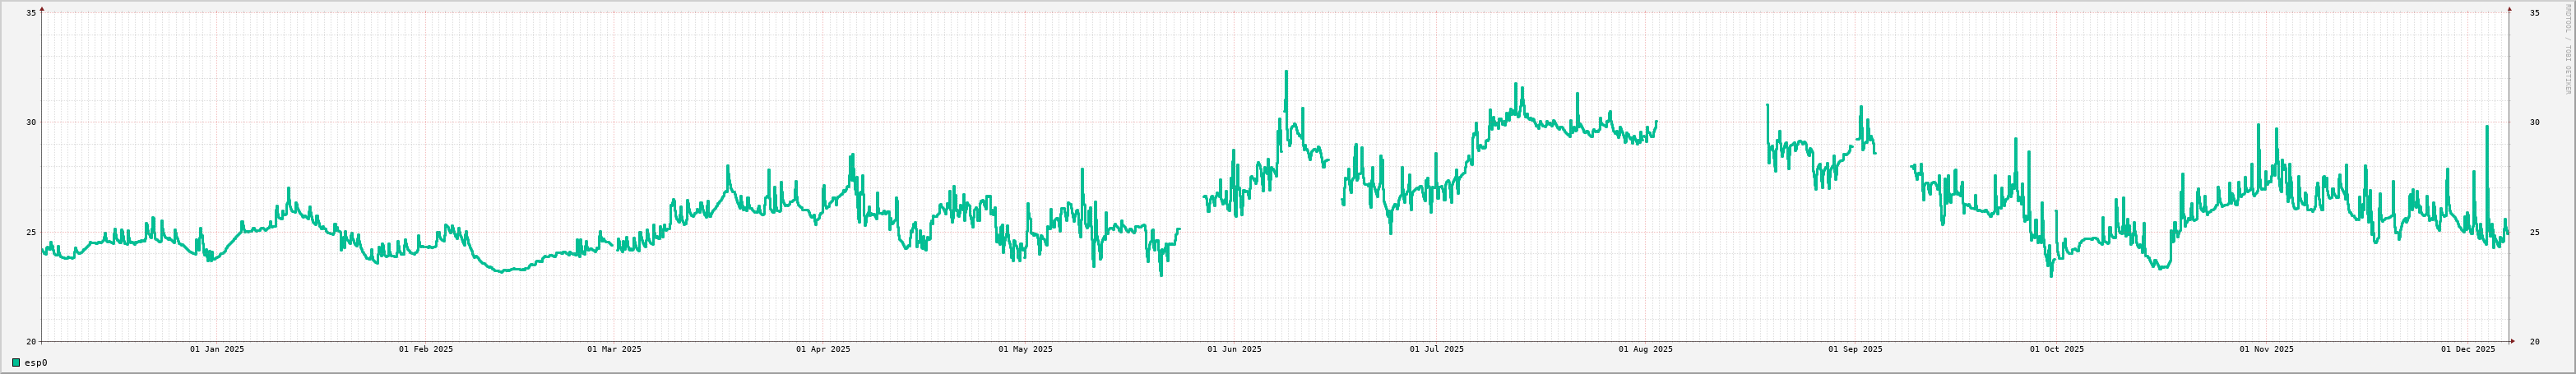Click the 01 Dec 2025 date label

click(2468, 349)
